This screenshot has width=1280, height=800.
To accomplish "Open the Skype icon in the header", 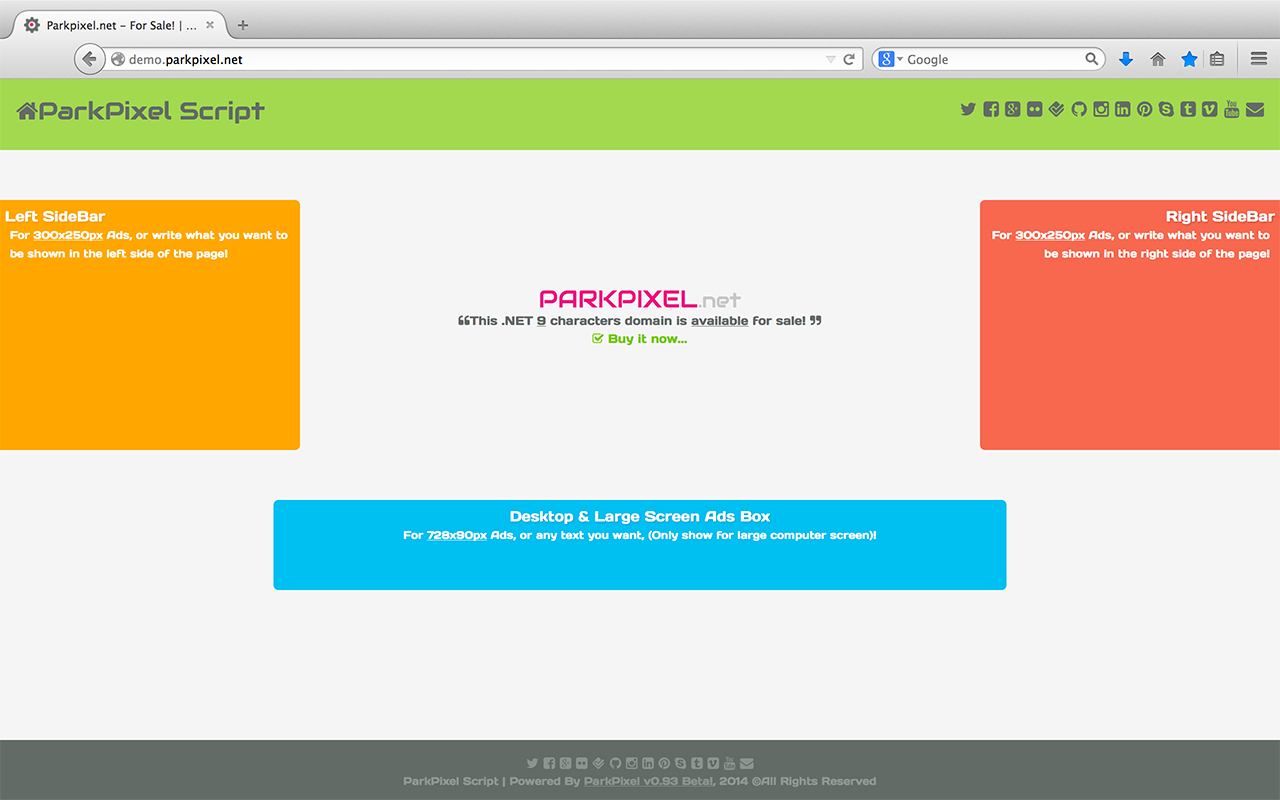I will pyautogui.click(x=1166, y=110).
